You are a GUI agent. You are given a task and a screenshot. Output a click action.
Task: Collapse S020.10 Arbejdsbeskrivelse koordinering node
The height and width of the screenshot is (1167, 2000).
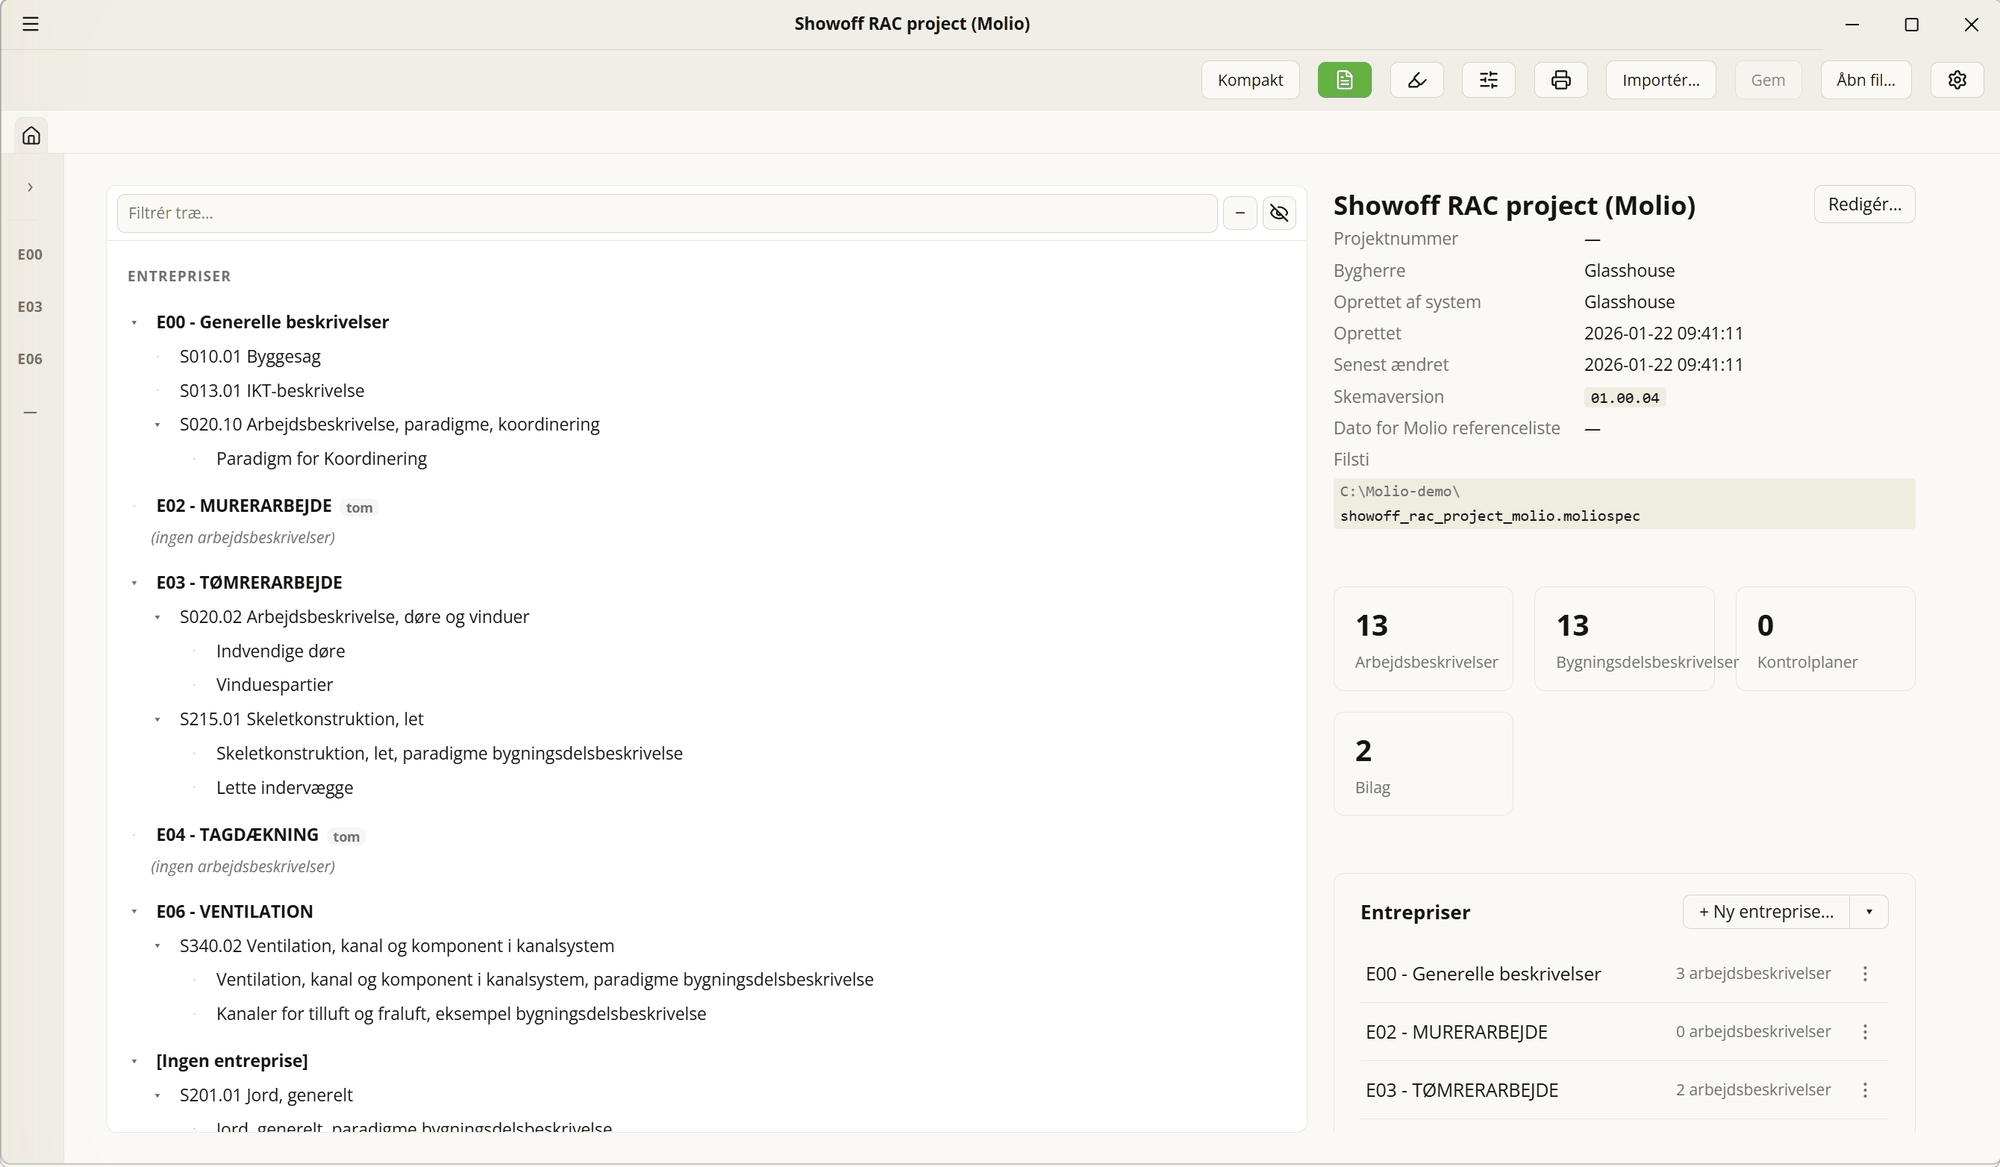[157, 425]
